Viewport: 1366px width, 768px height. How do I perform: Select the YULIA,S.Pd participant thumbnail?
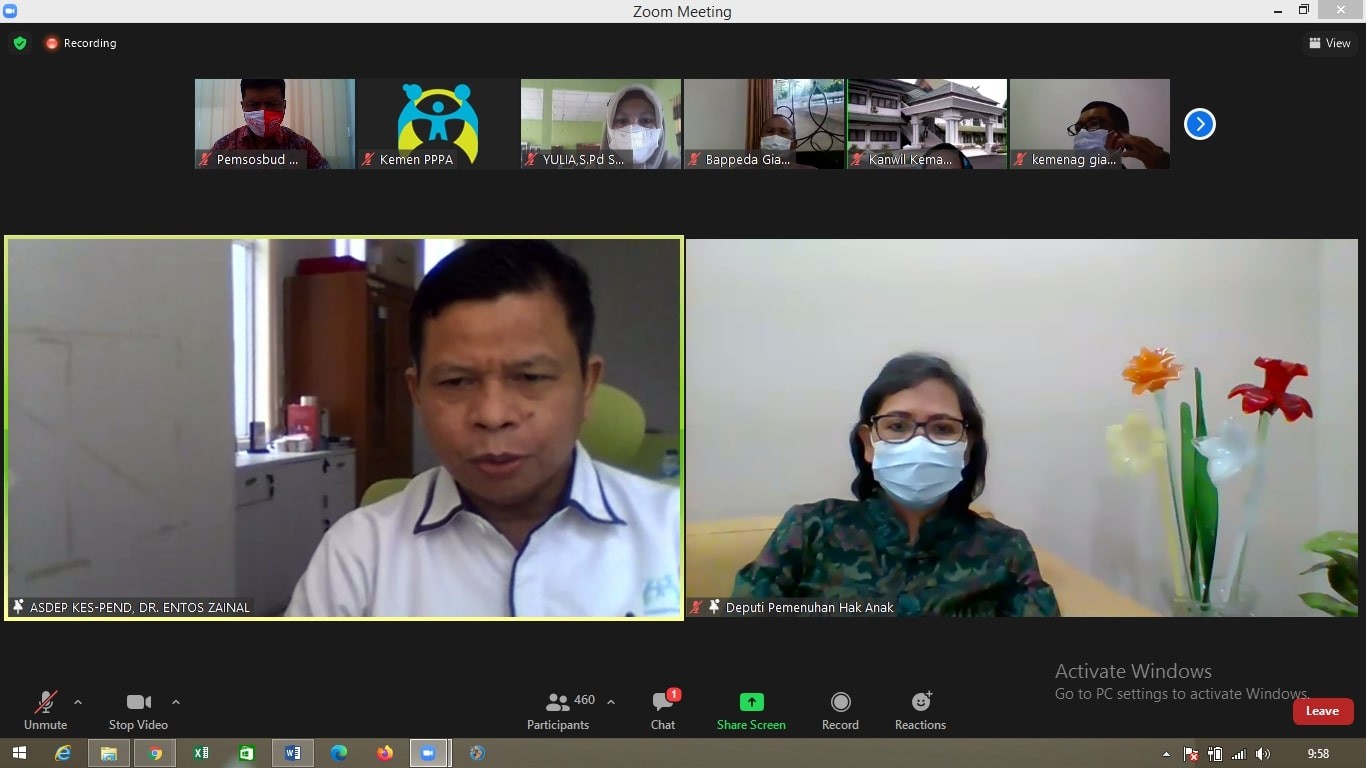[x=601, y=124]
